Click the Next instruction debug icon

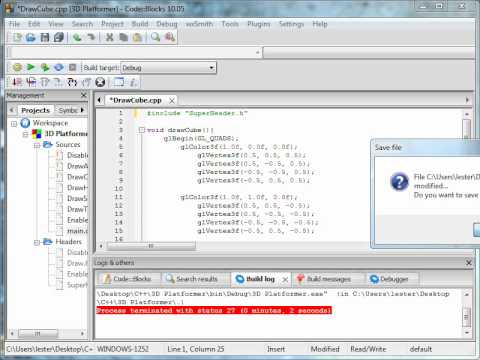(x=58, y=82)
